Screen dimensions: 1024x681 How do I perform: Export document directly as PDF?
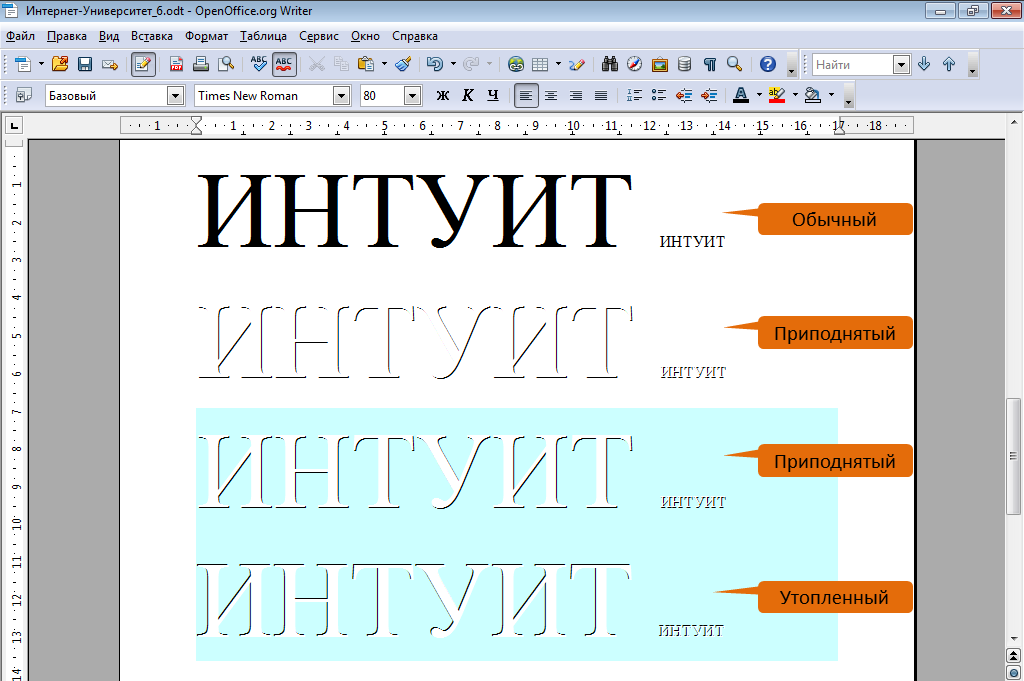tap(177, 65)
